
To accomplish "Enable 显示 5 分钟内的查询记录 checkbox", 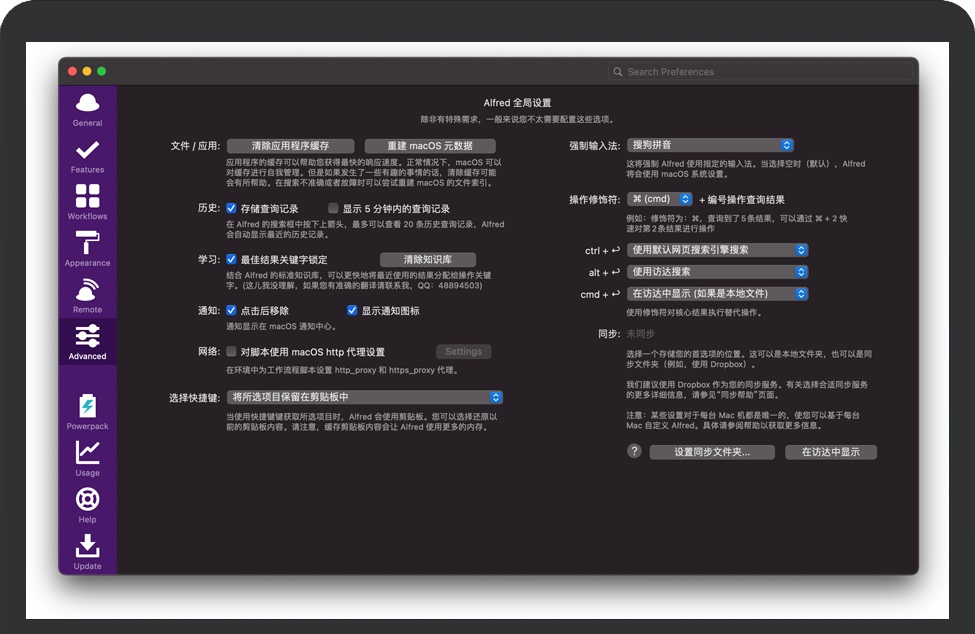I will (333, 209).
